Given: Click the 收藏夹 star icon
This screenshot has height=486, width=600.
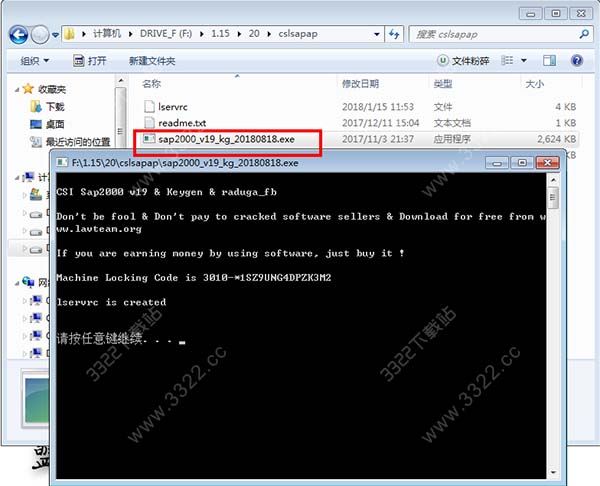Looking at the screenshot, I should pyautogui.click(x=28, y=89).
